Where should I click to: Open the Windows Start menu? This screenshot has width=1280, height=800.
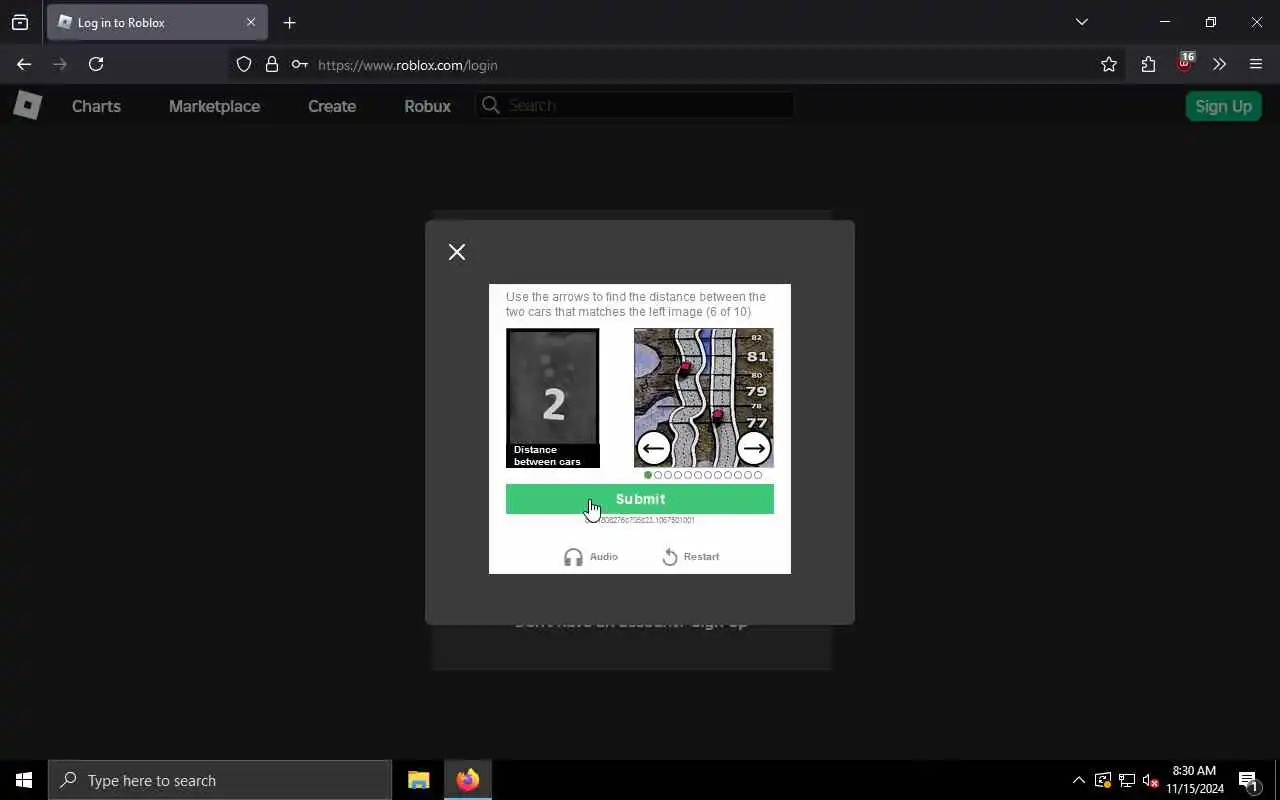click(x=24, y=780)
